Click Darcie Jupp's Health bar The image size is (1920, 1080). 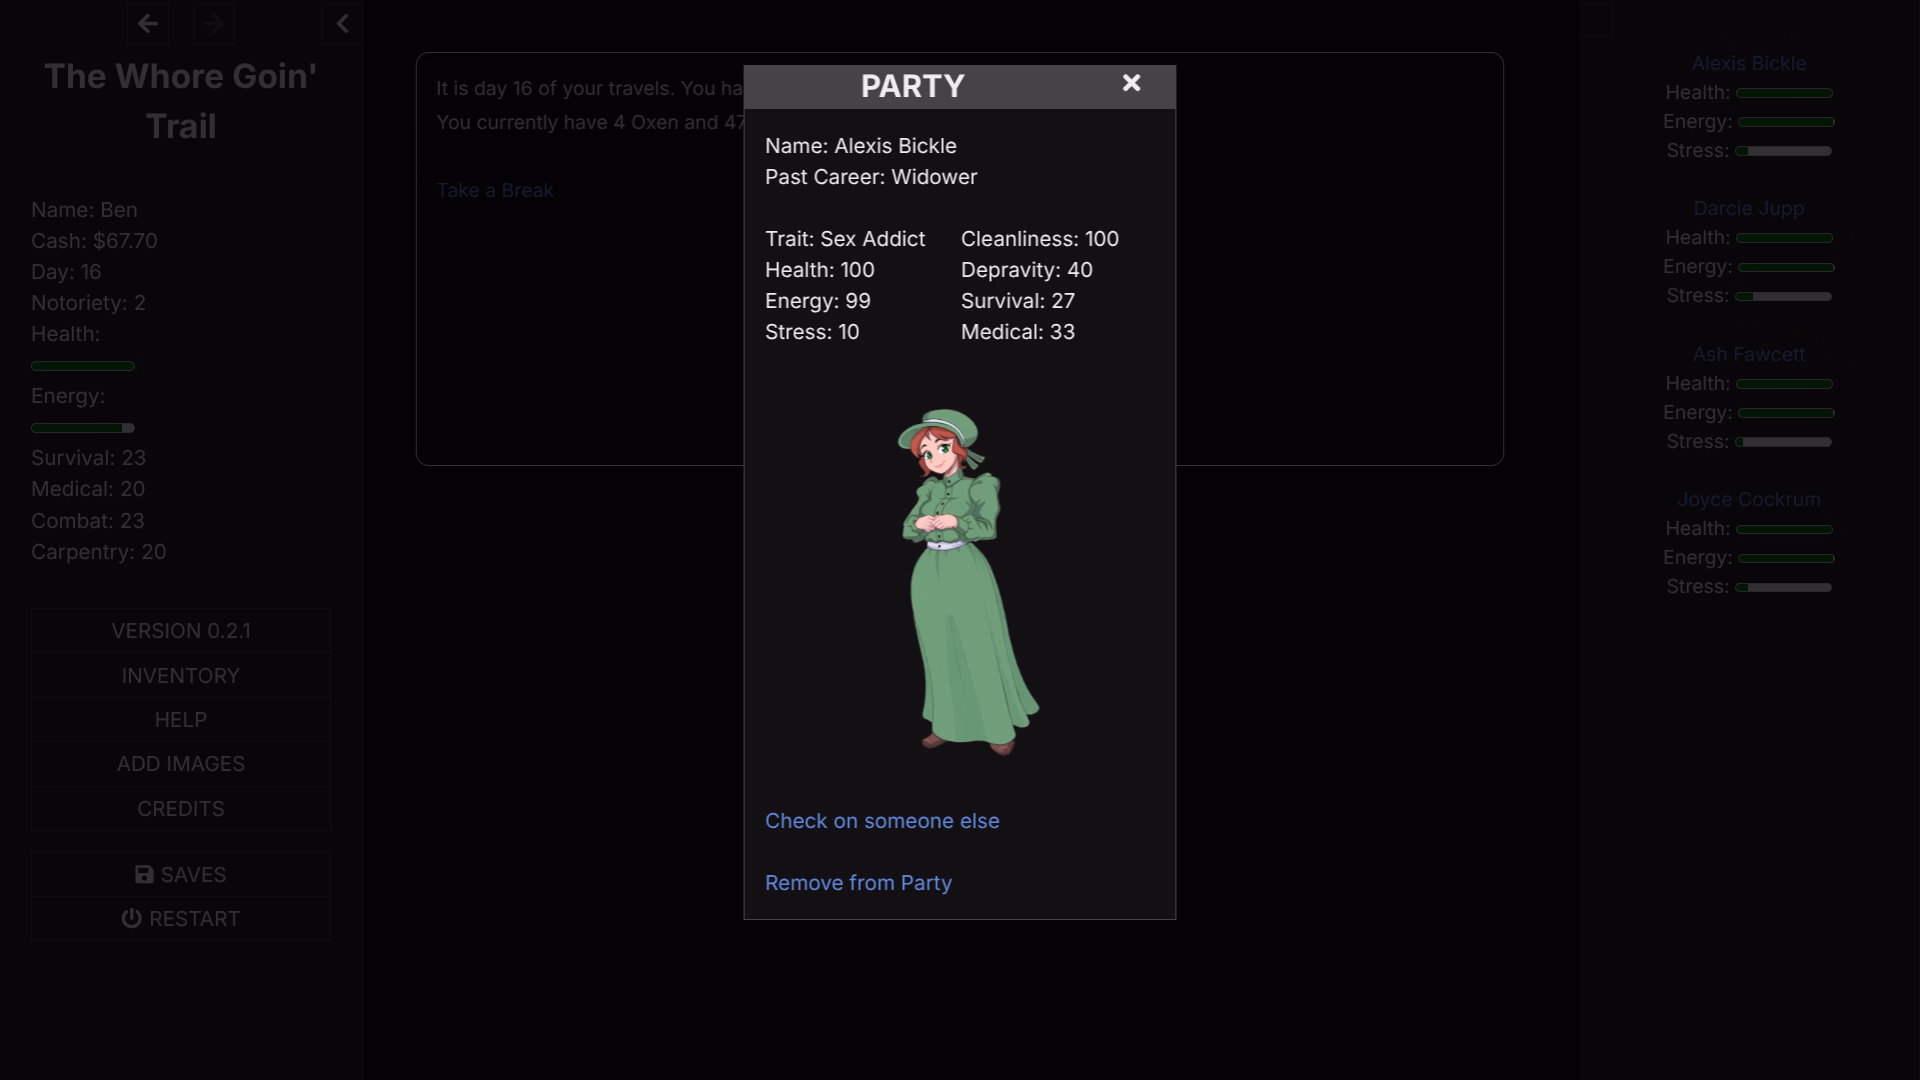1784,238
